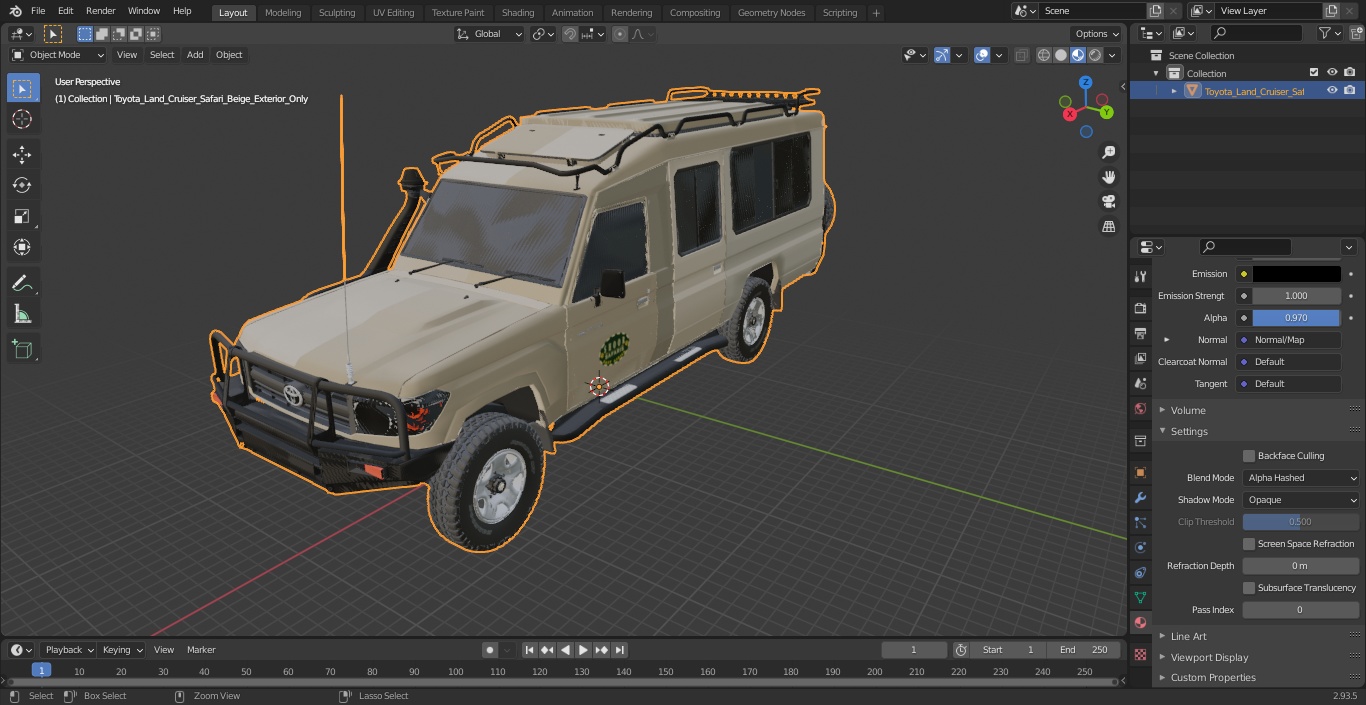This screenshot has width=1366, height=705.
Task: Open the Modifier properties wrench tab
Action: tap(1140, 497)
